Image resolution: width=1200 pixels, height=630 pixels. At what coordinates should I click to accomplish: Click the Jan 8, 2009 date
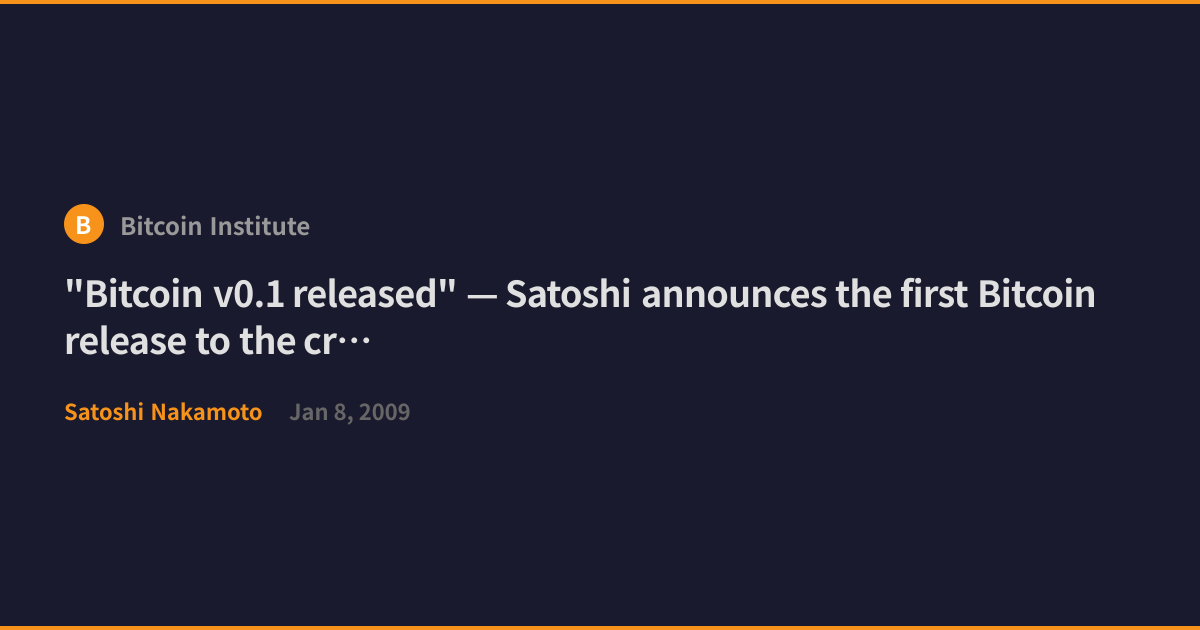349,412
